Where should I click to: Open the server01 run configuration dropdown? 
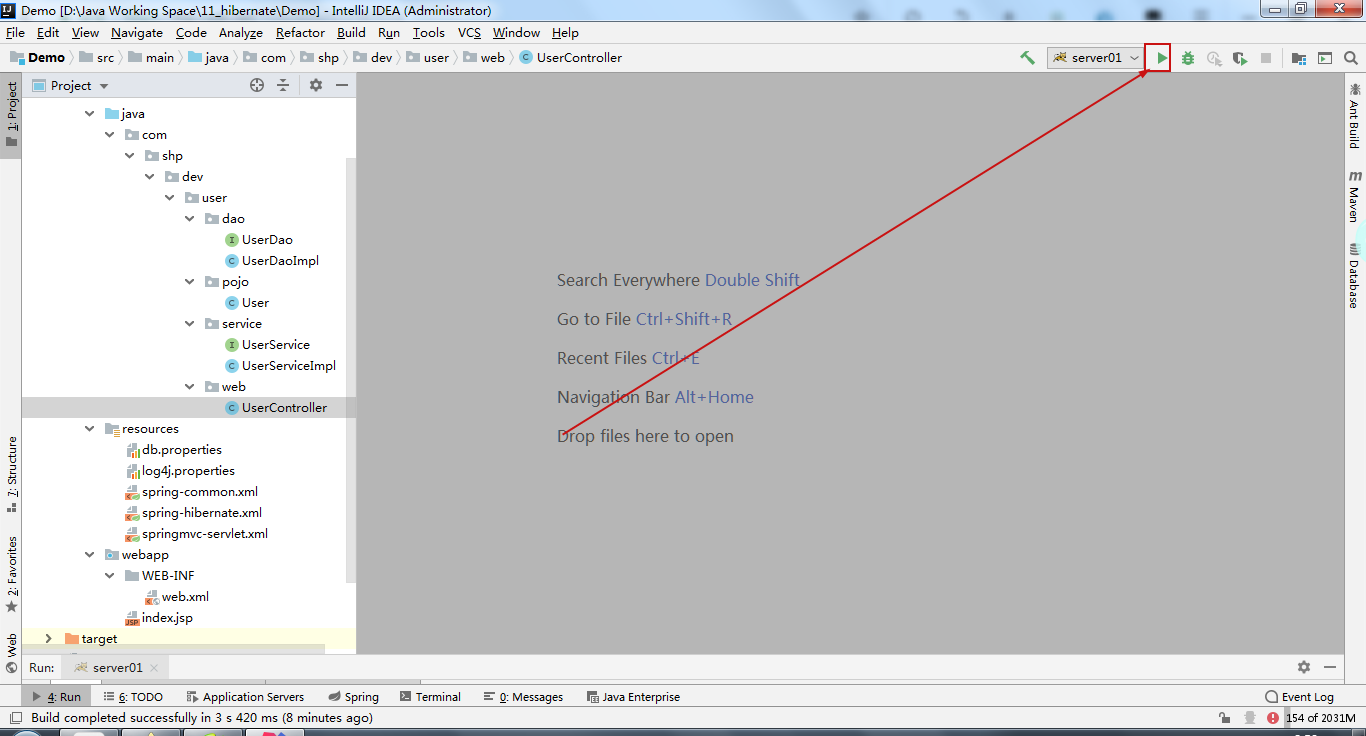coord(1096,58)
